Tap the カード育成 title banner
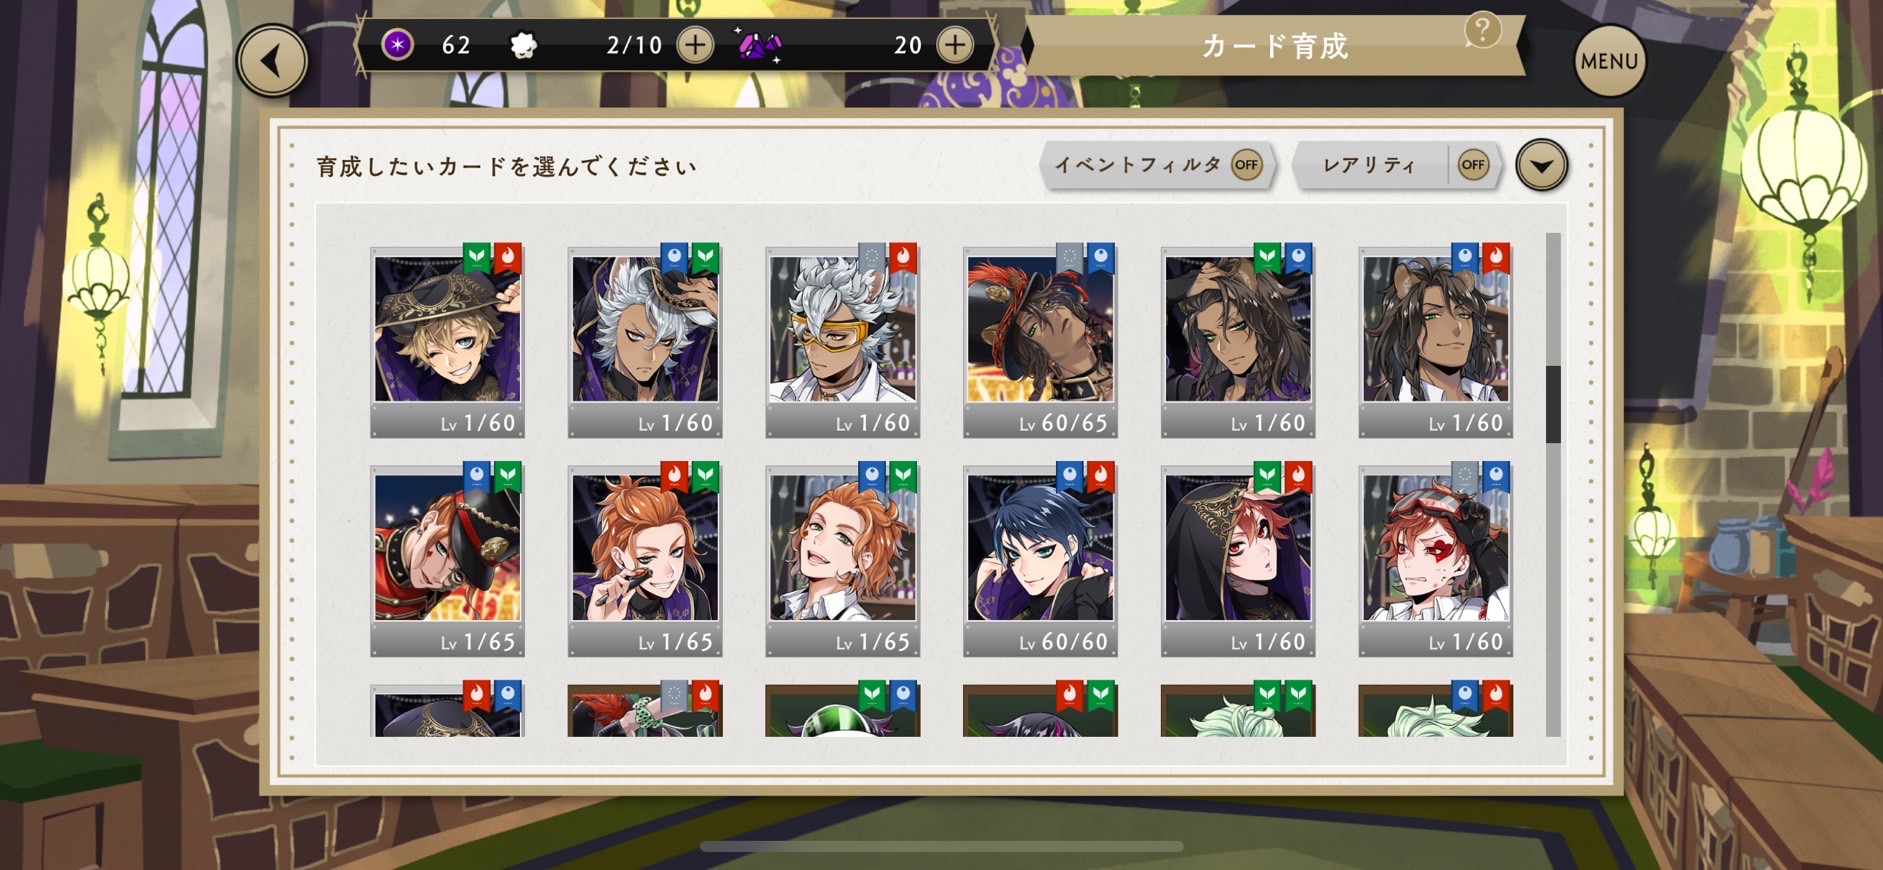This screenshot has height=870, width=1883. pos(1275,46)
